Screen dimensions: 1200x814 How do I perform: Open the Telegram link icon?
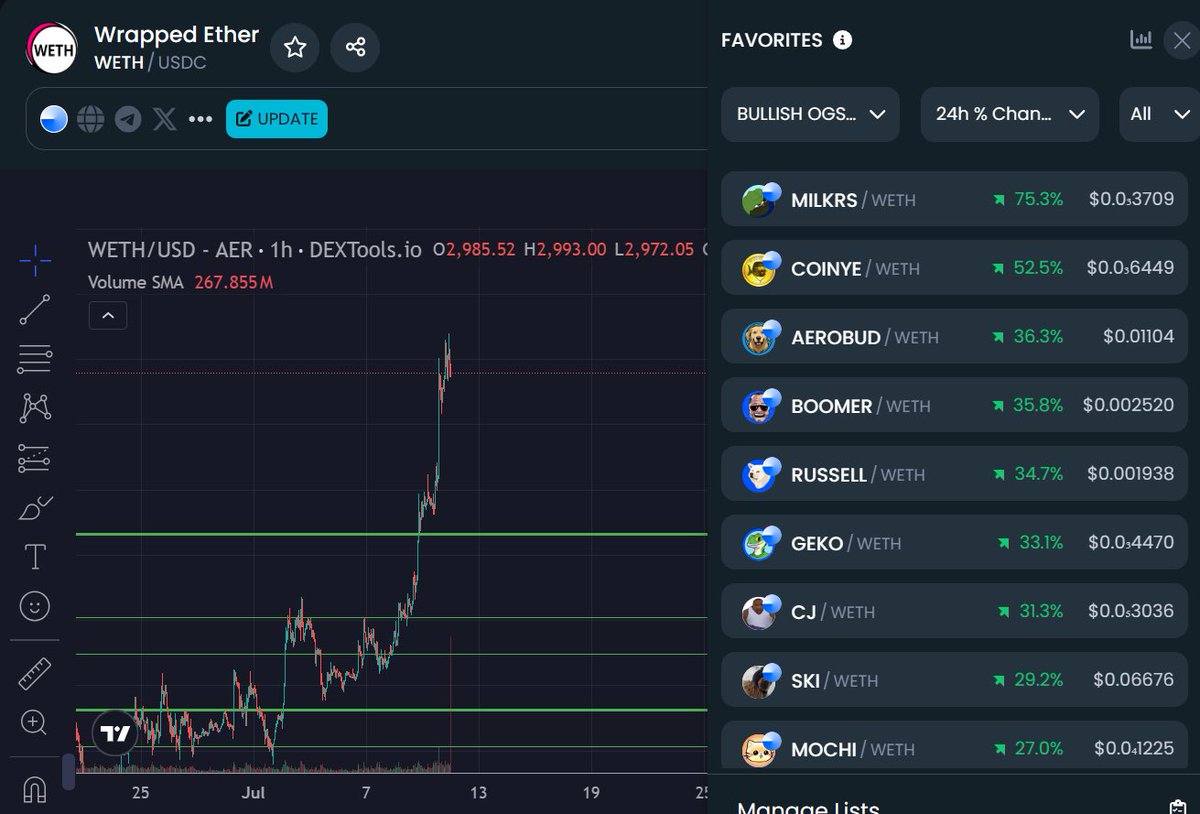click(128, 119)
